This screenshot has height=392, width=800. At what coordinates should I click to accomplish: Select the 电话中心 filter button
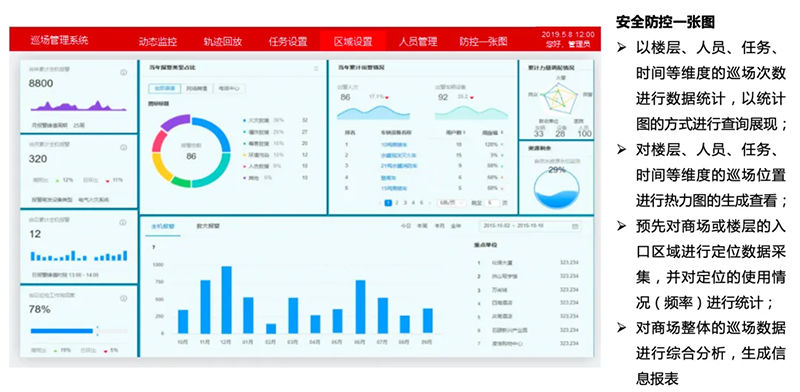click(229, 88)
